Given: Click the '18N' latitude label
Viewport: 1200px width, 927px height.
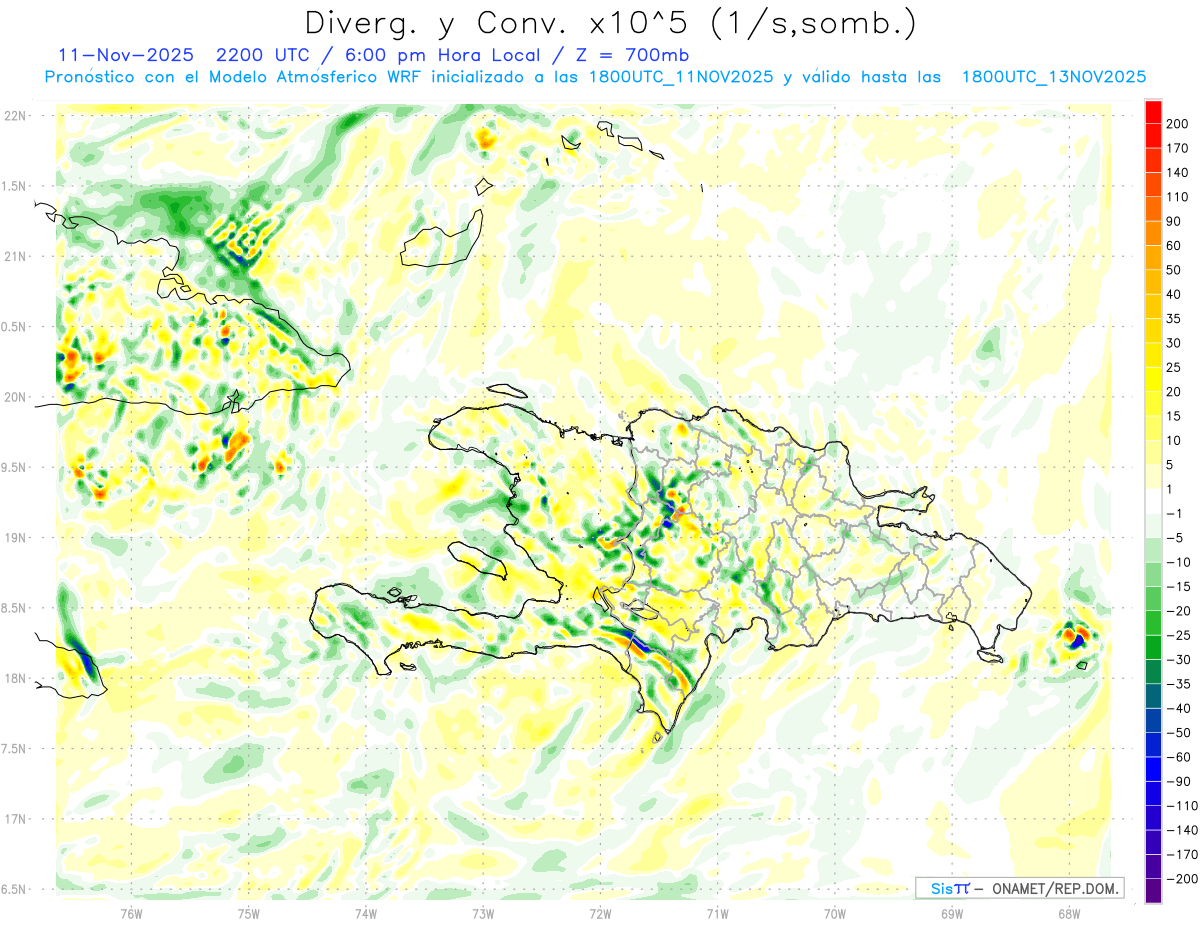Looking at the screenshot, I should pos(14,678).
